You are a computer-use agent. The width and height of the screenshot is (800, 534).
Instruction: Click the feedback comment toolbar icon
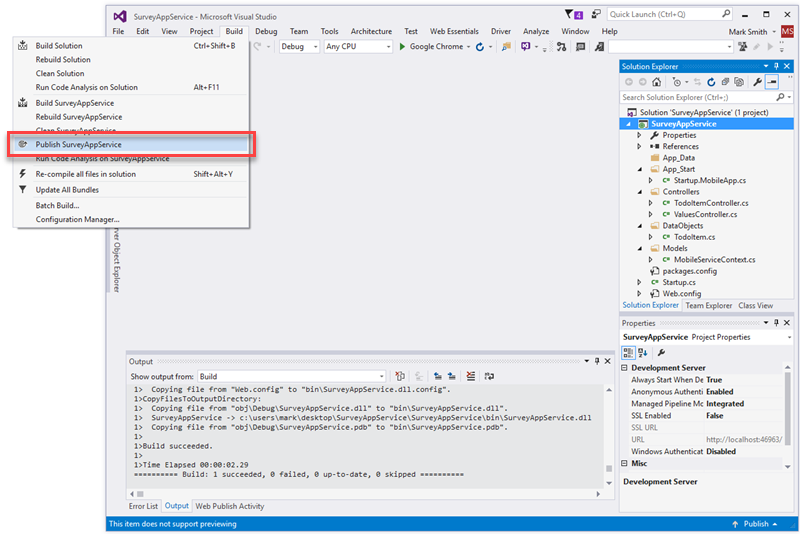pos(580,46)
